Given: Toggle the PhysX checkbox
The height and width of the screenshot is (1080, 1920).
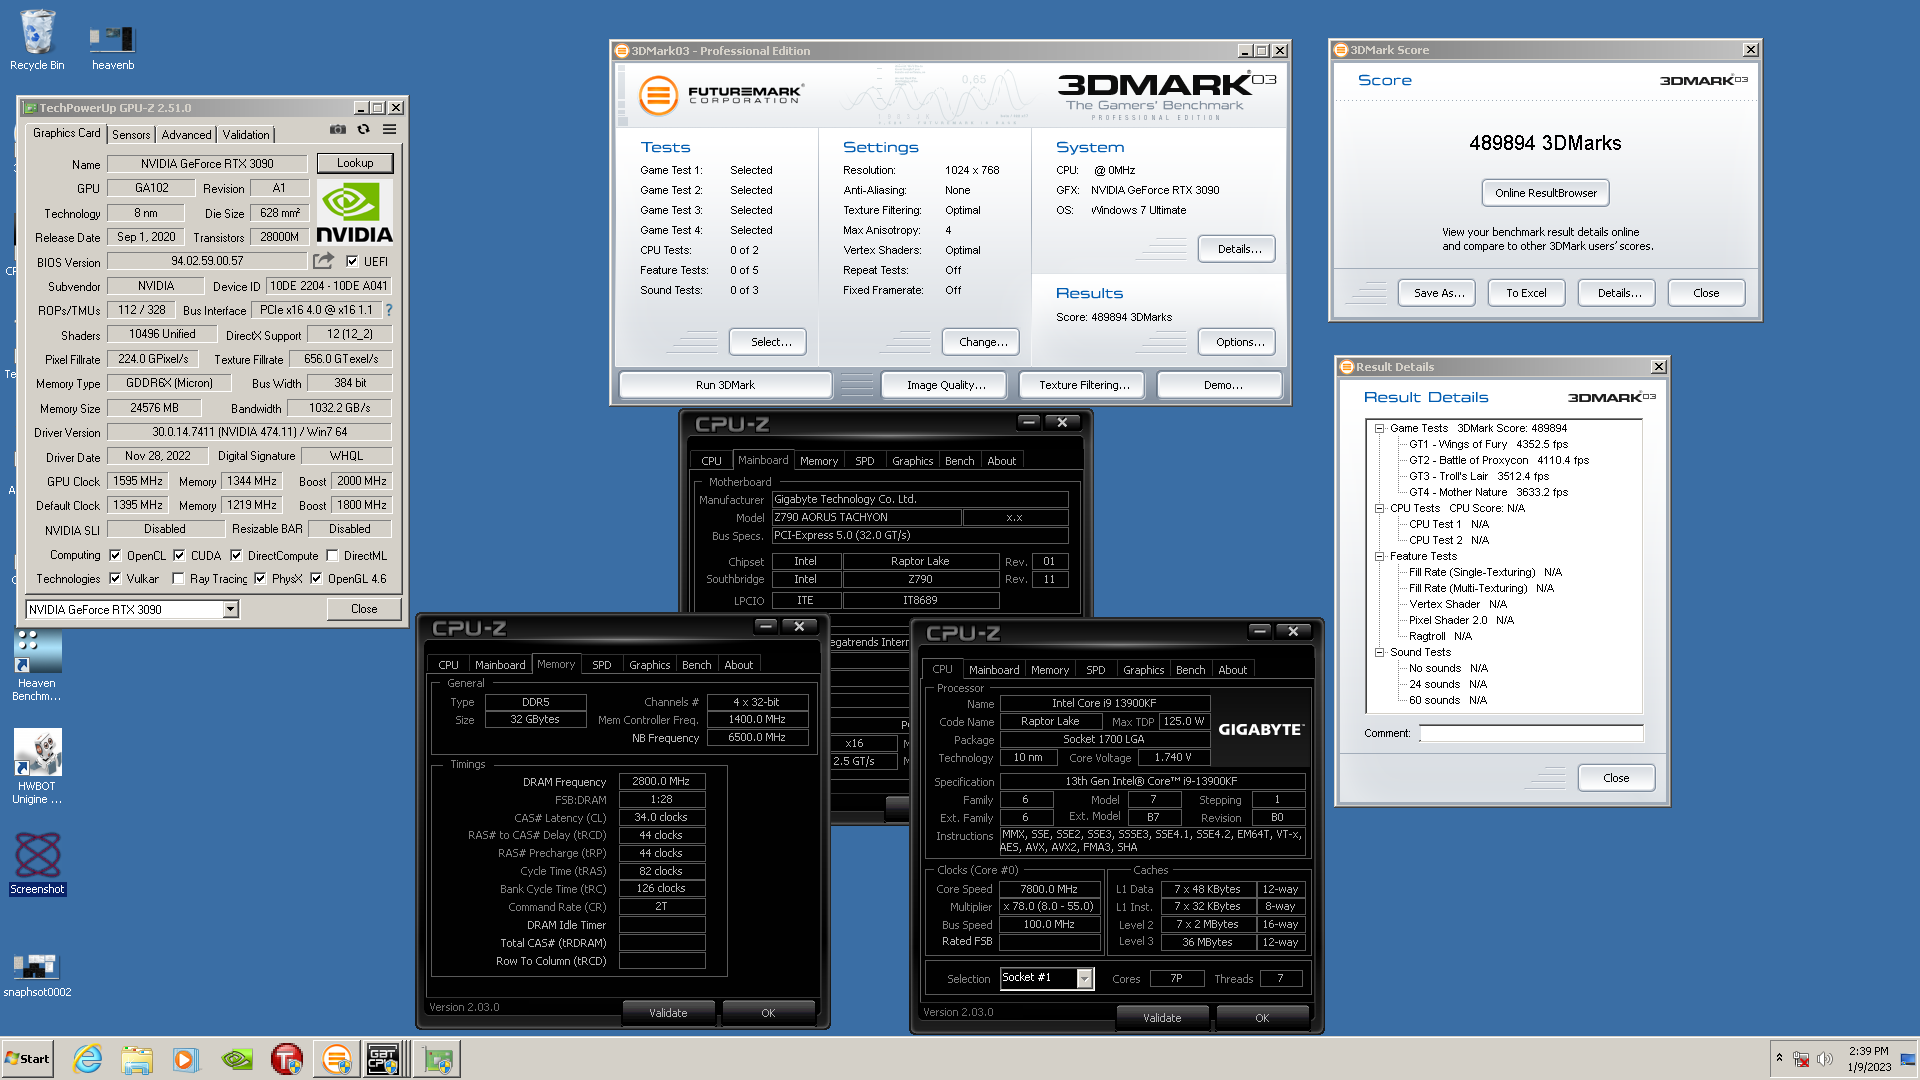Looking at the screenshot, I should click(260, 579).
